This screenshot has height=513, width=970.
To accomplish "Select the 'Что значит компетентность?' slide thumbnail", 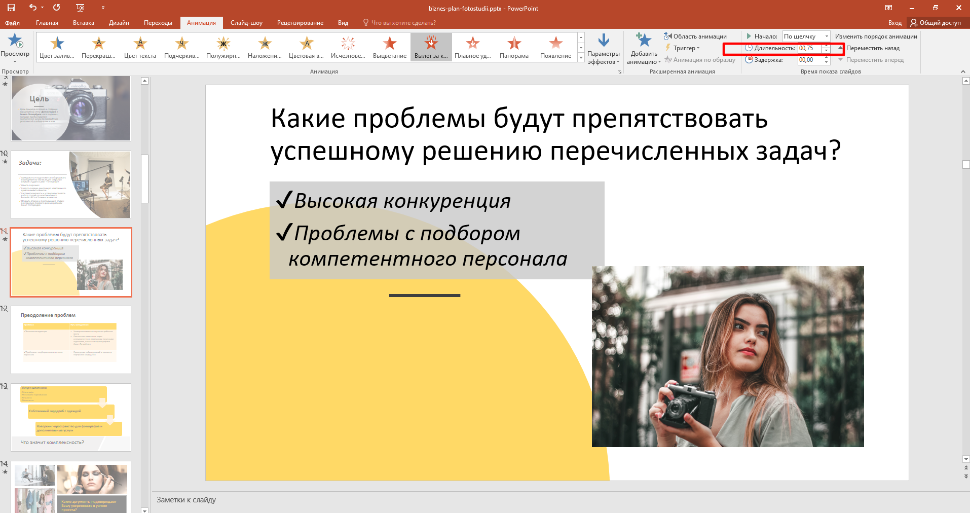I will [71, 418].
